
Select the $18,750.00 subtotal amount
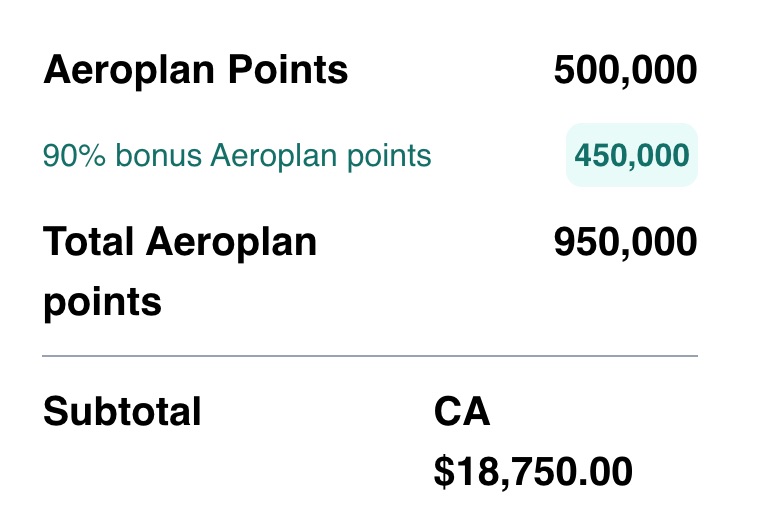533,471
